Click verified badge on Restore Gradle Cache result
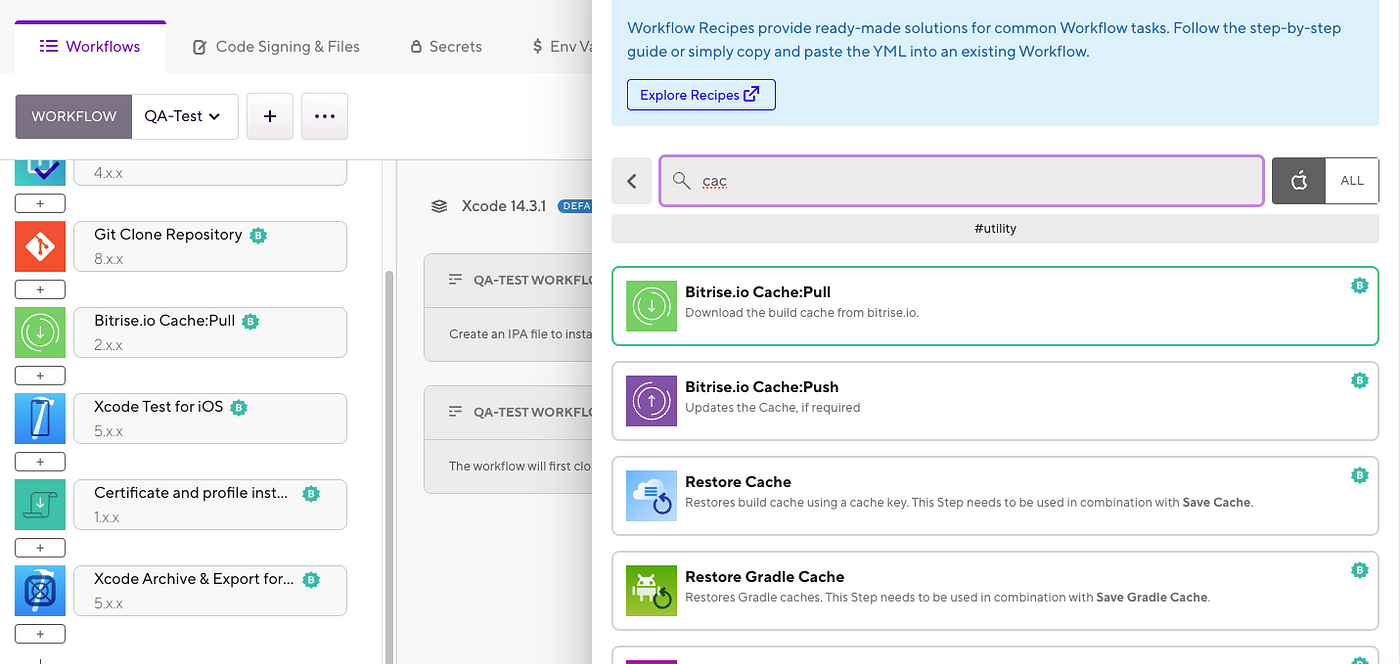The height and width of the screenshot is (664, 1400). point(1359,570)
